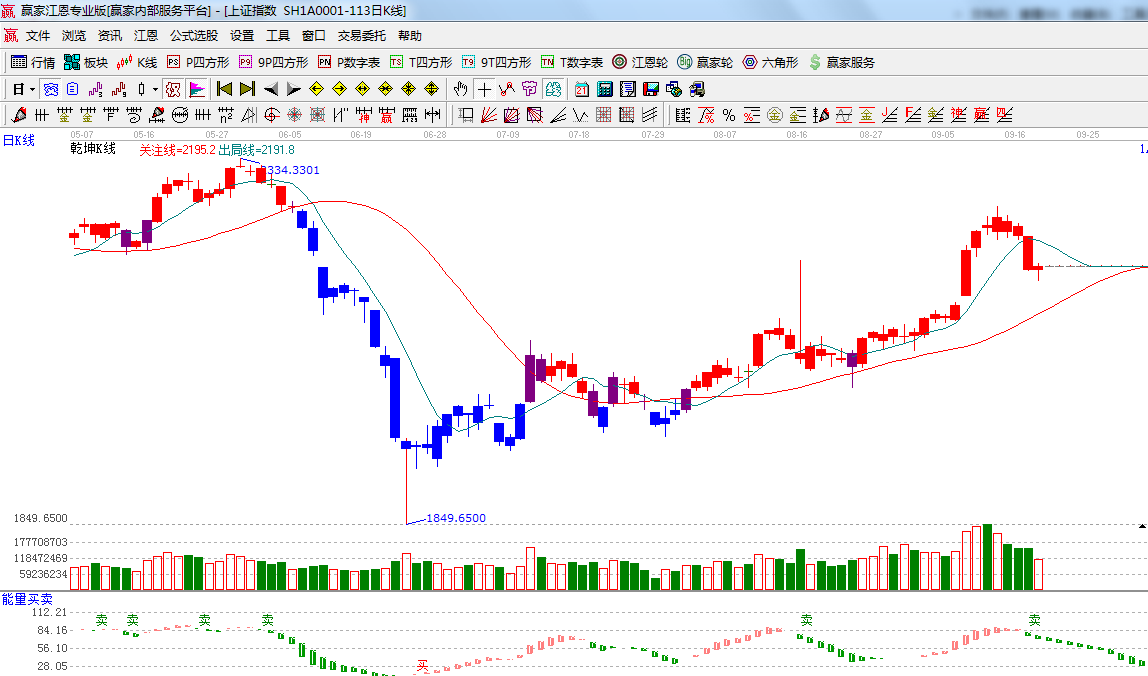Click the calendar date icon

tap(581, 89)
